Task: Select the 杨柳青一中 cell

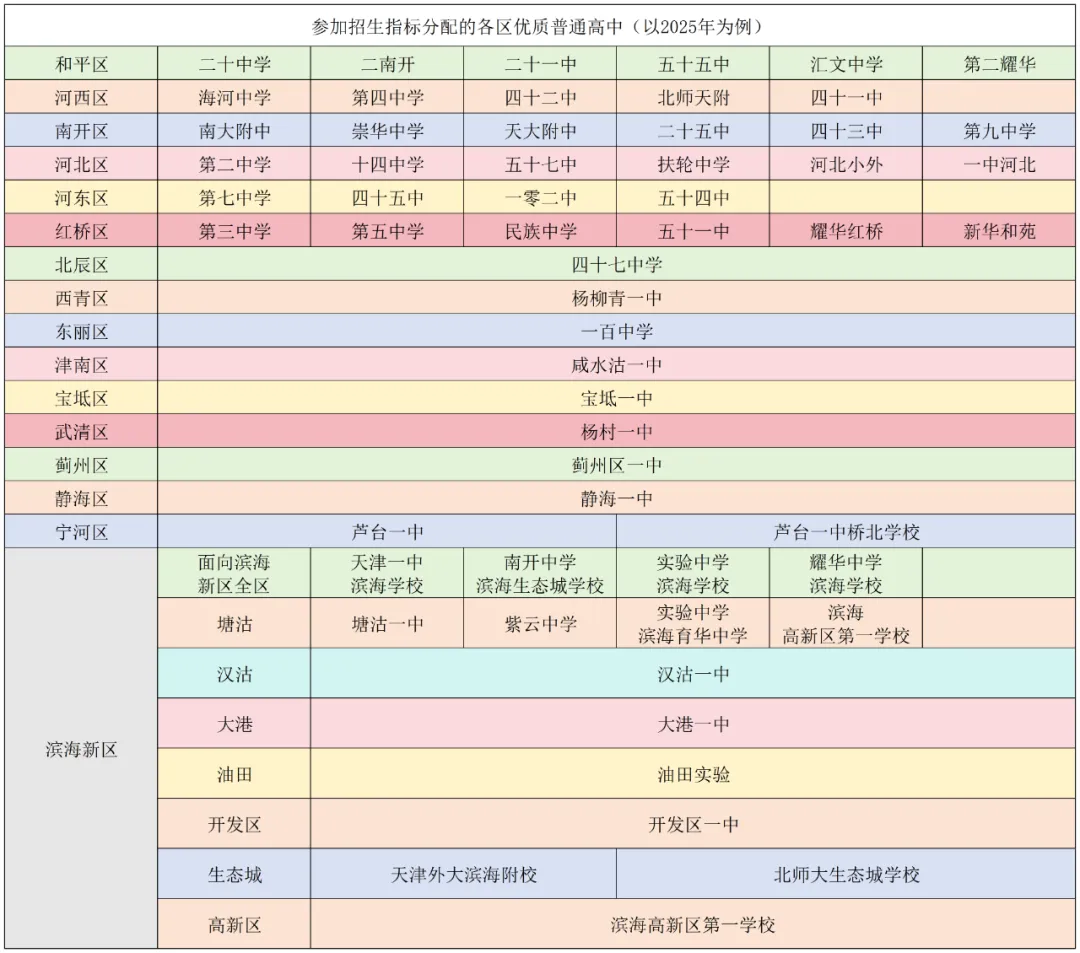Action: tap(618, 297)
